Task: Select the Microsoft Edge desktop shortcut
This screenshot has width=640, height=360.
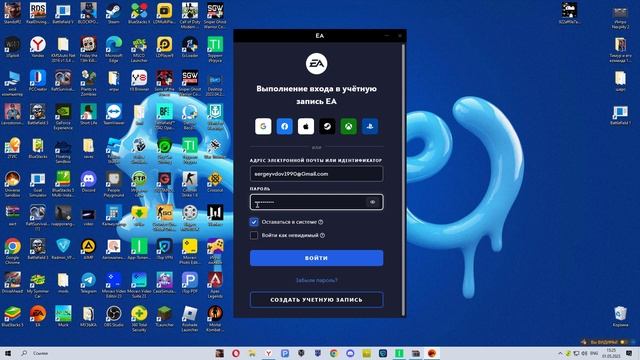Action: click(x=113, y=49)
